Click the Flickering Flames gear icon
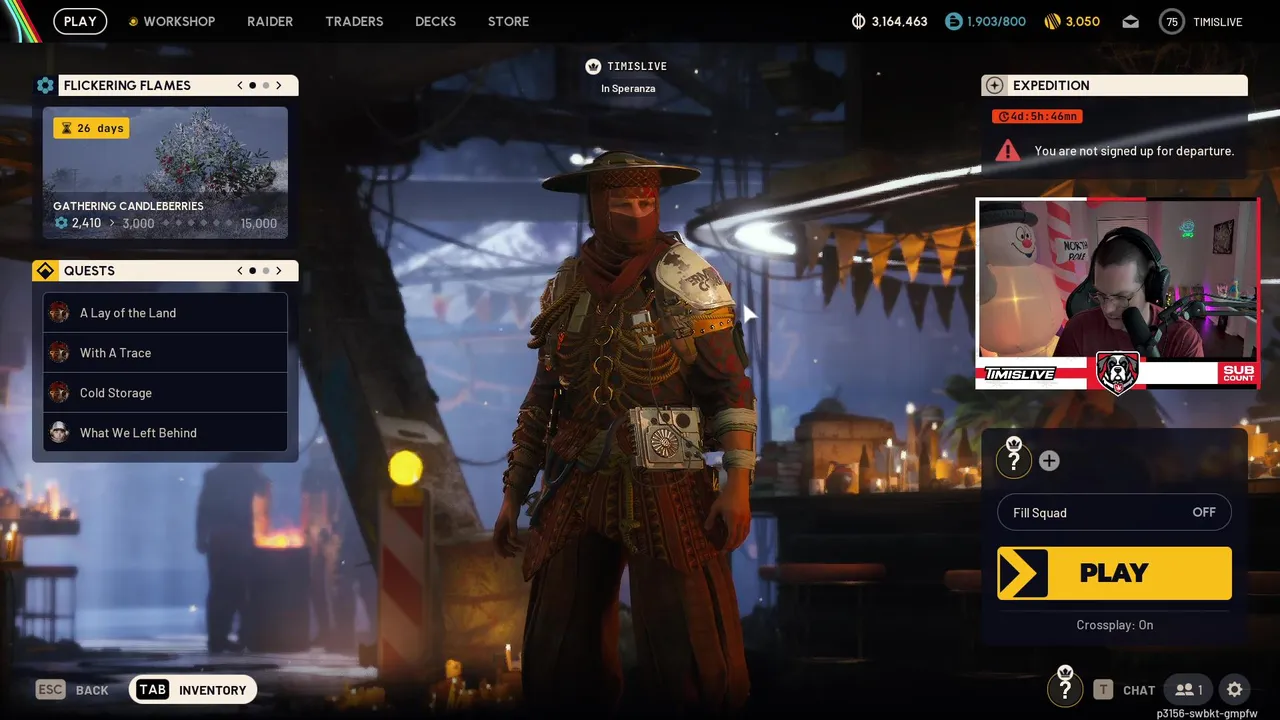The height and width of the screenshot is (720, 1280). [x=45, y=85]
